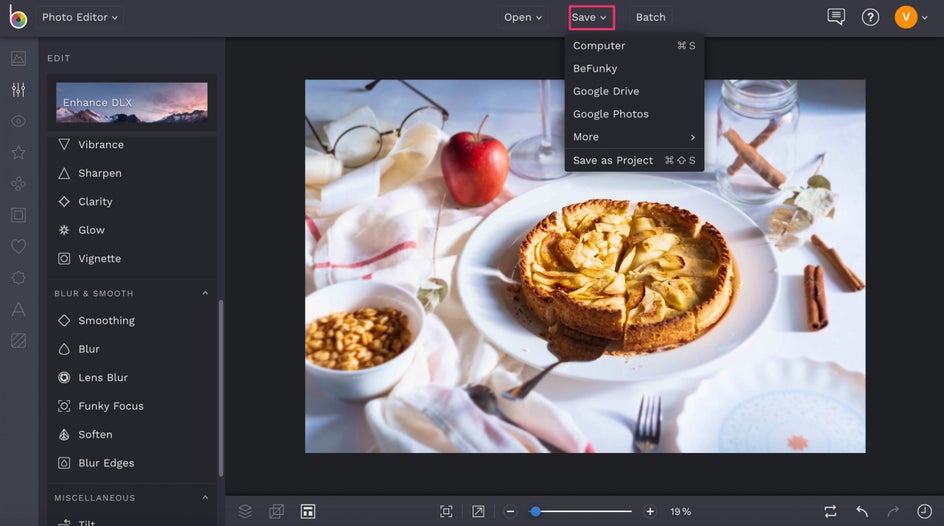Select the Smoothing tool
Image resolution: width=944 pixels, height=526 pixels.
click(x=132, y=321)
